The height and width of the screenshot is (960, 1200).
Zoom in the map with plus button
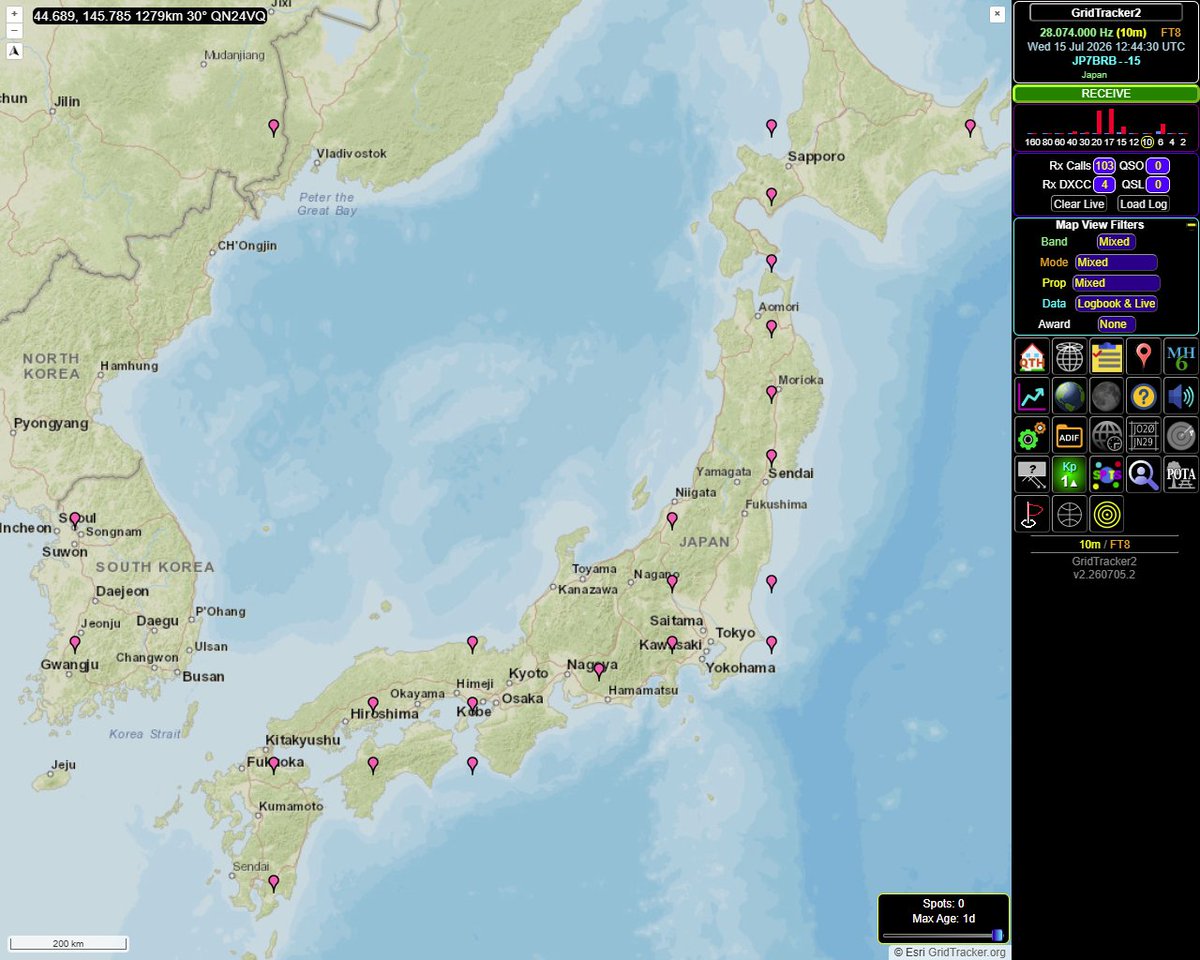click(x=15, y=14)
